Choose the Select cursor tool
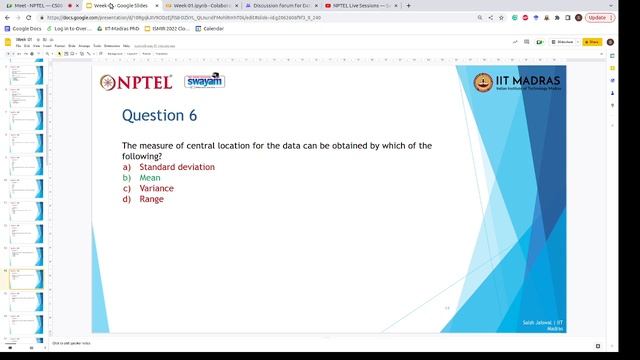The height and width of the screenshot is (360, 640). point(59,53)
